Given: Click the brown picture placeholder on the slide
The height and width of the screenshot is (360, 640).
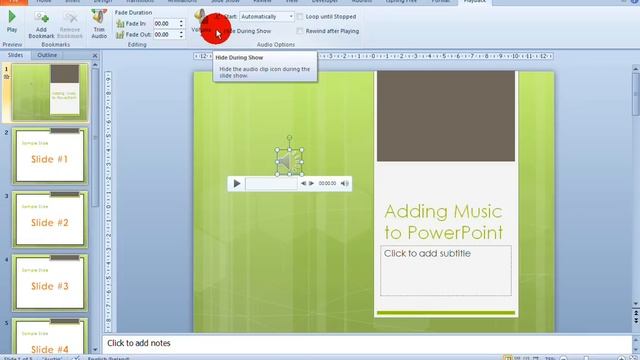Looking at the screenshot, I should 446,116.
